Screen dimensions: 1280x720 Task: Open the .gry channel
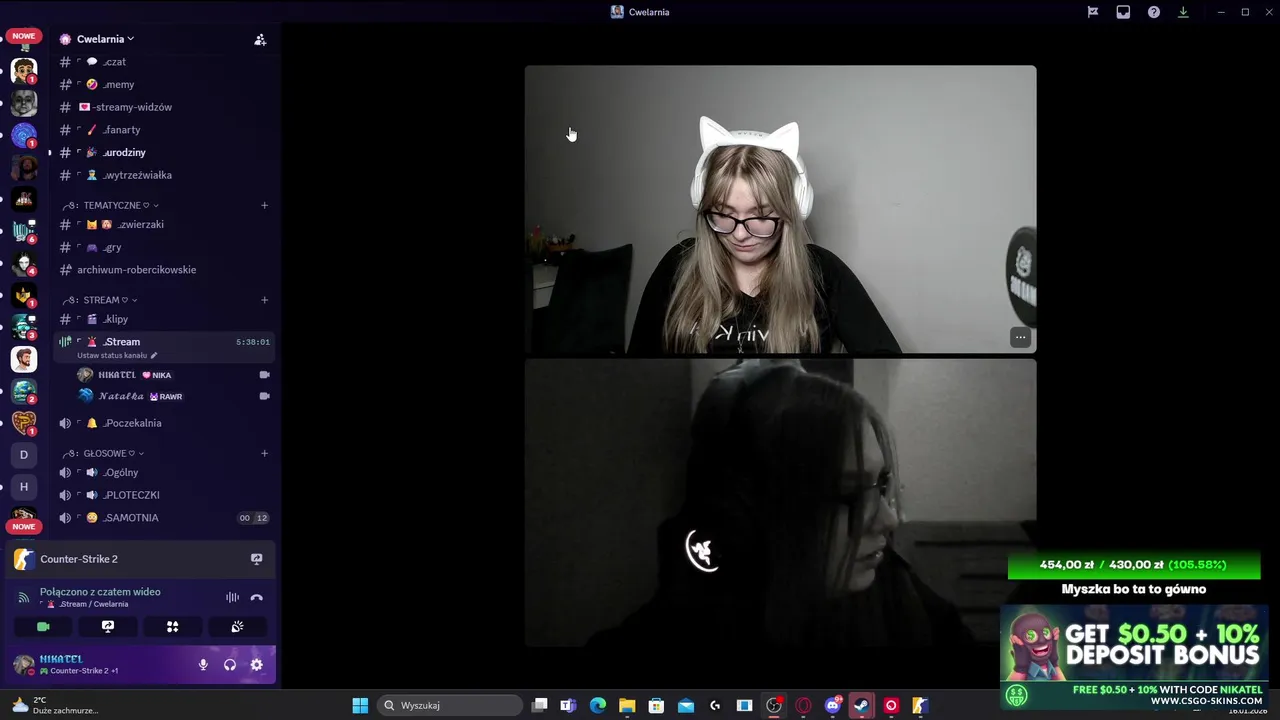click(x=164, y=247)
